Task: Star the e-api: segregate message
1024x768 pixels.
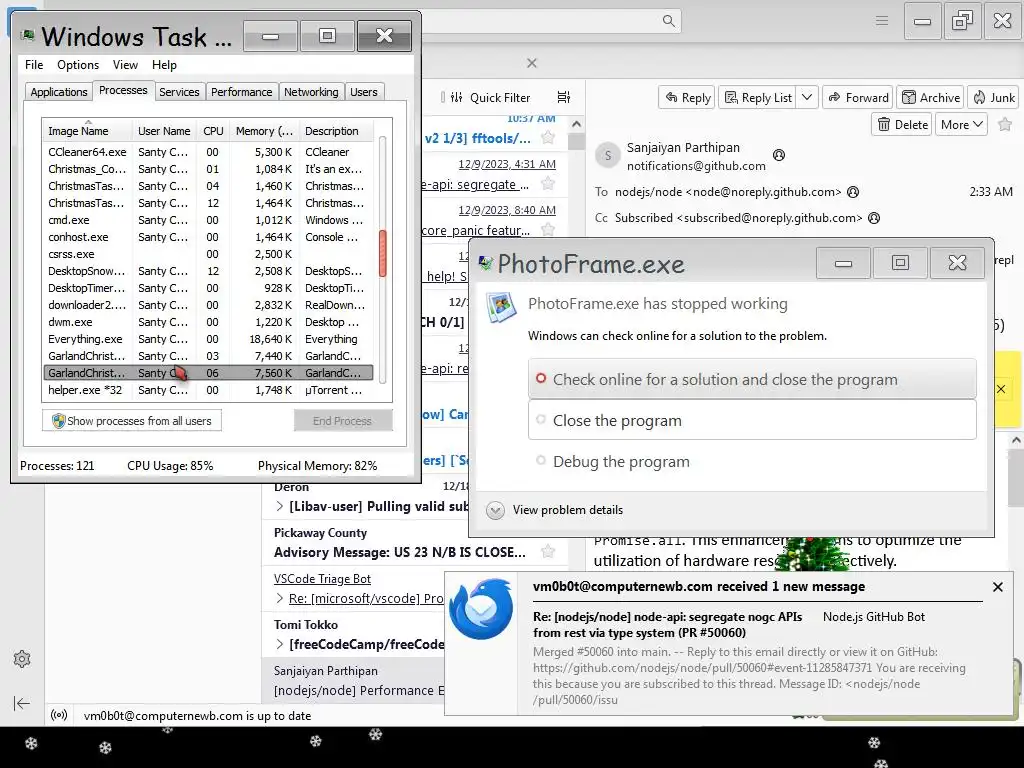Action: pyautogui.click(x=548, y=184)
